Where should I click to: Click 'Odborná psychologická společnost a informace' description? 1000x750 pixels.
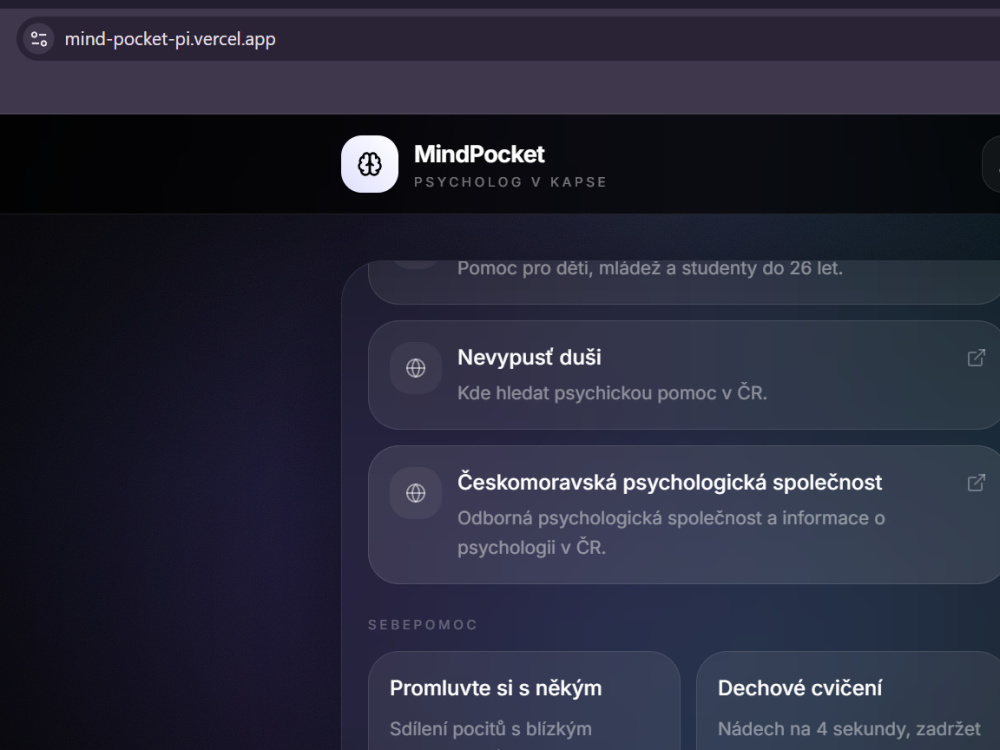click(x=671, y=533)
